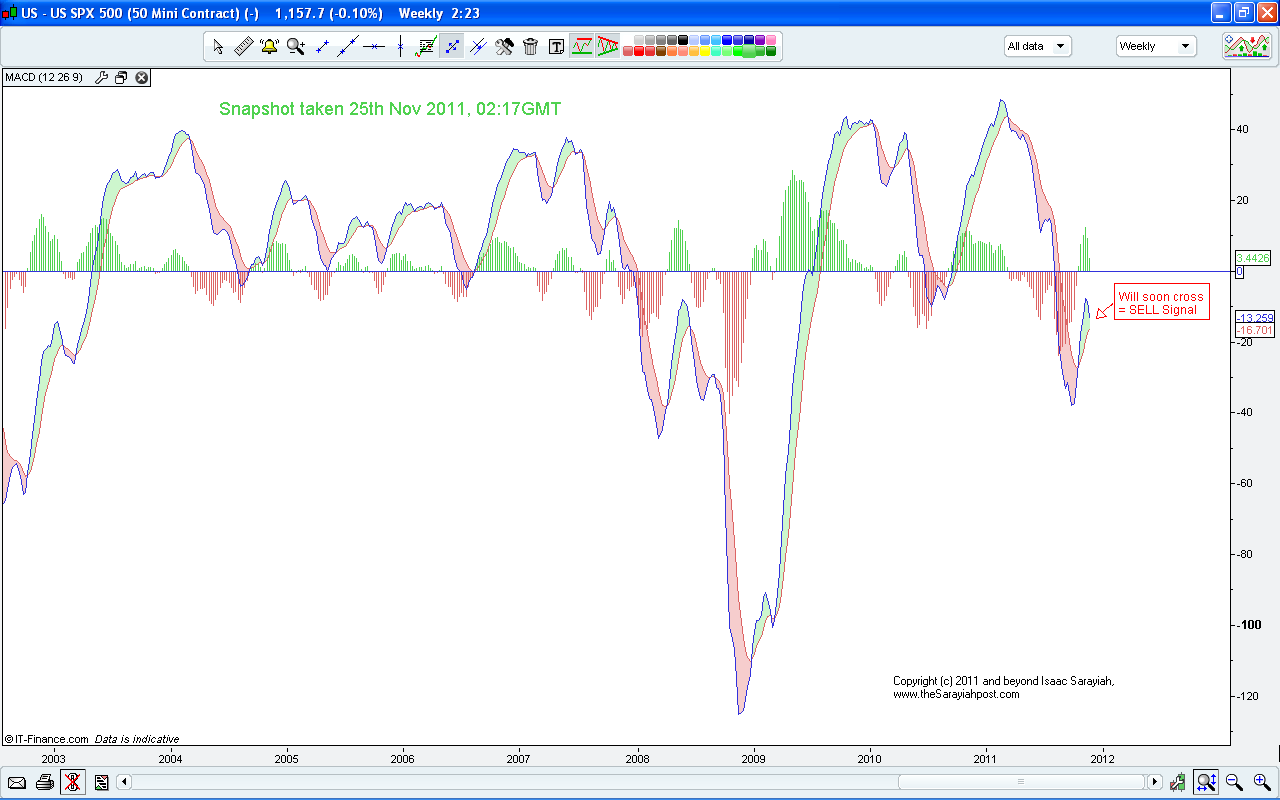Select the magnifier zoom tool in toolbar
Viewport: 1280px width, 800px height.
tap(295, 46)
